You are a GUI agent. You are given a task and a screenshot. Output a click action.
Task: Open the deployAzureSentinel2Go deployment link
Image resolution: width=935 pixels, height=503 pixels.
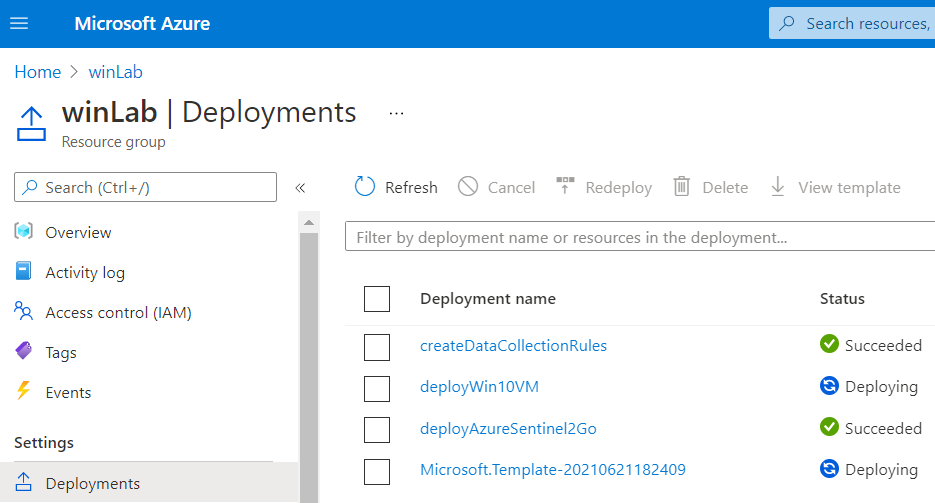(x=508, y=429)
